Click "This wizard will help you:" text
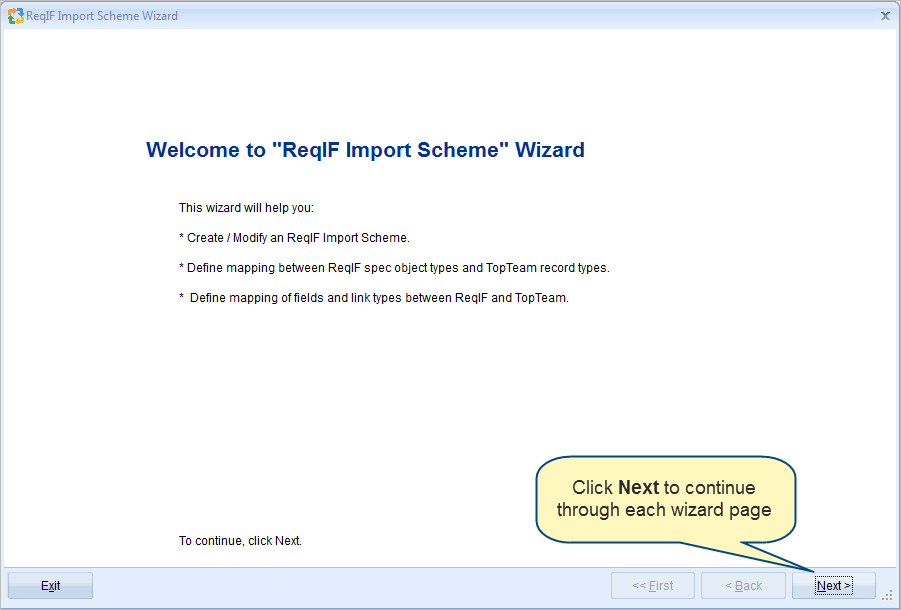 coord(247,208)
